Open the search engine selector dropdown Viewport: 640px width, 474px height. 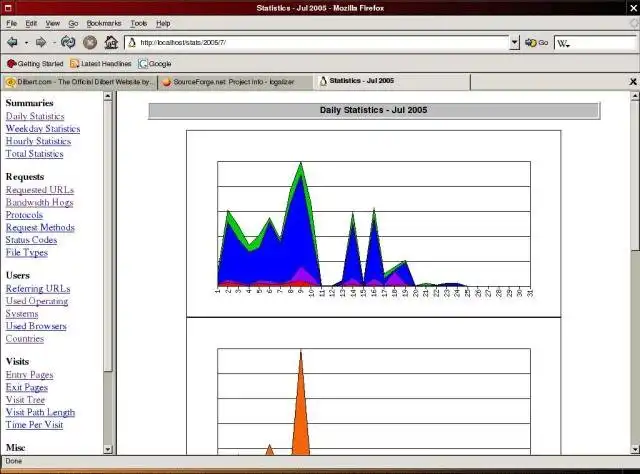[x=563, y=43]
